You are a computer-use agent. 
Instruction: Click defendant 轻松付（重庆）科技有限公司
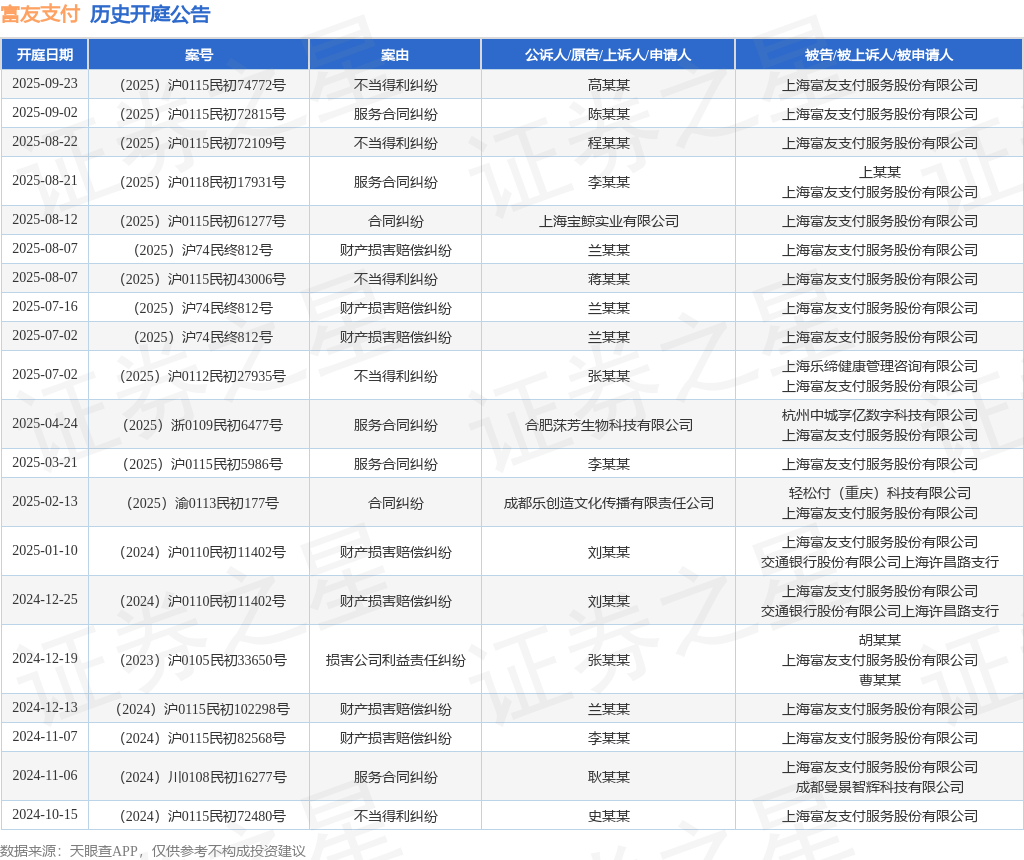click(880, 492)
